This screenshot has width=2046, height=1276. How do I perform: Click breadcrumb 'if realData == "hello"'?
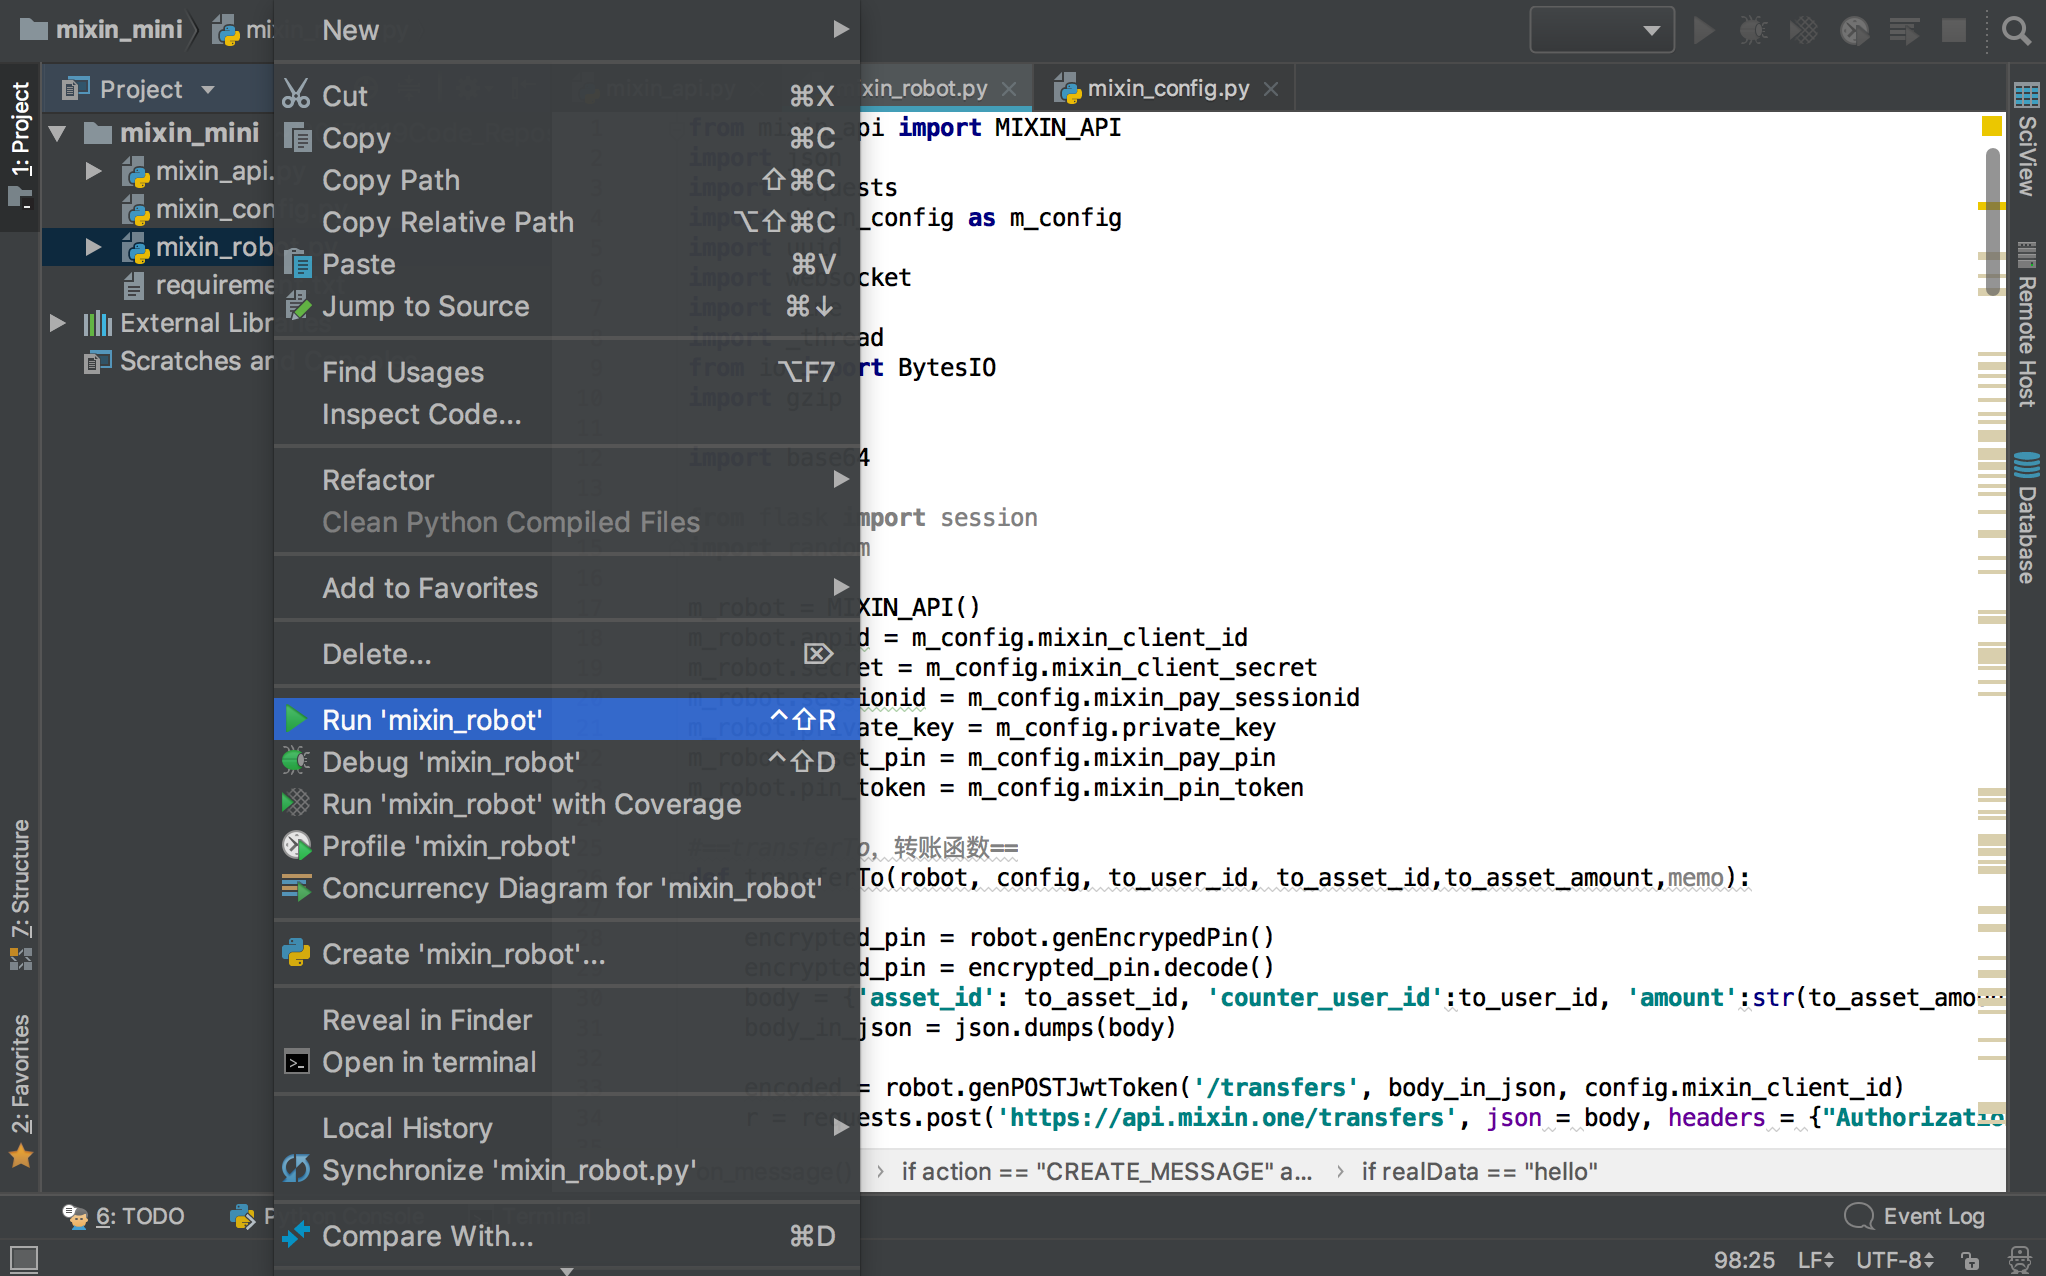[1479, 1171]
